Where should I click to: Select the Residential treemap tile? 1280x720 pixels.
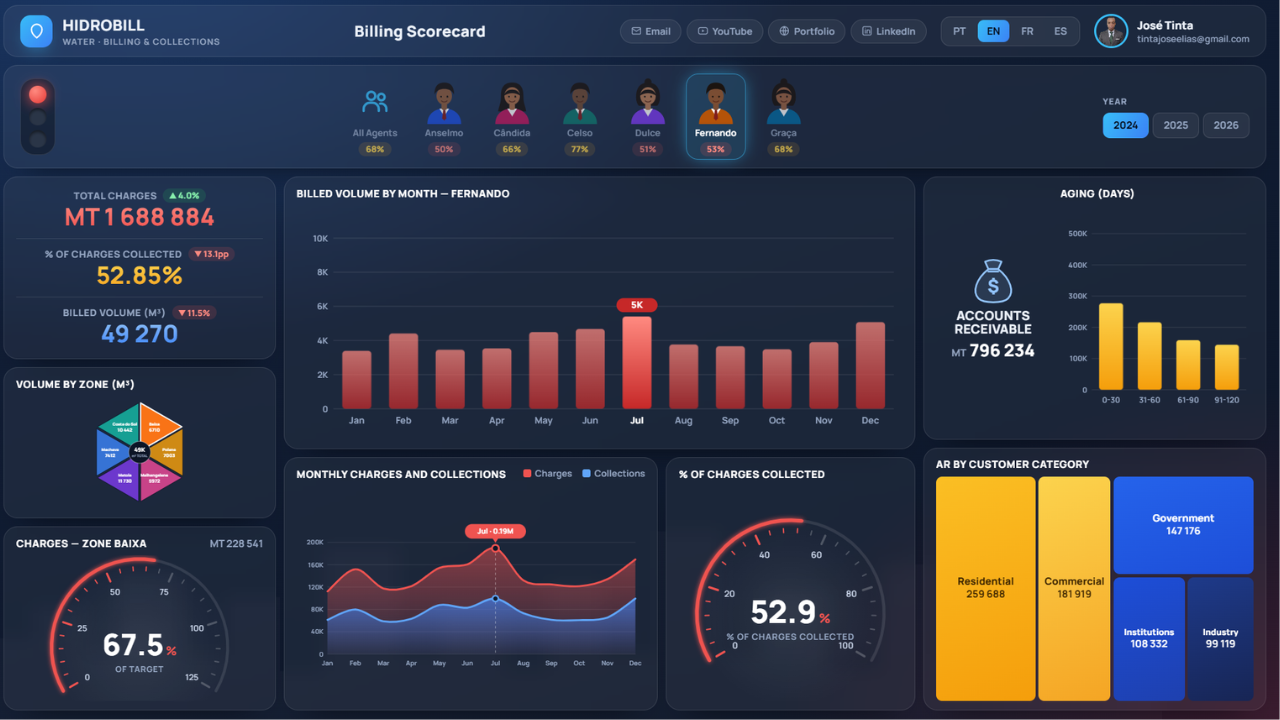click(x=986, y=588)
